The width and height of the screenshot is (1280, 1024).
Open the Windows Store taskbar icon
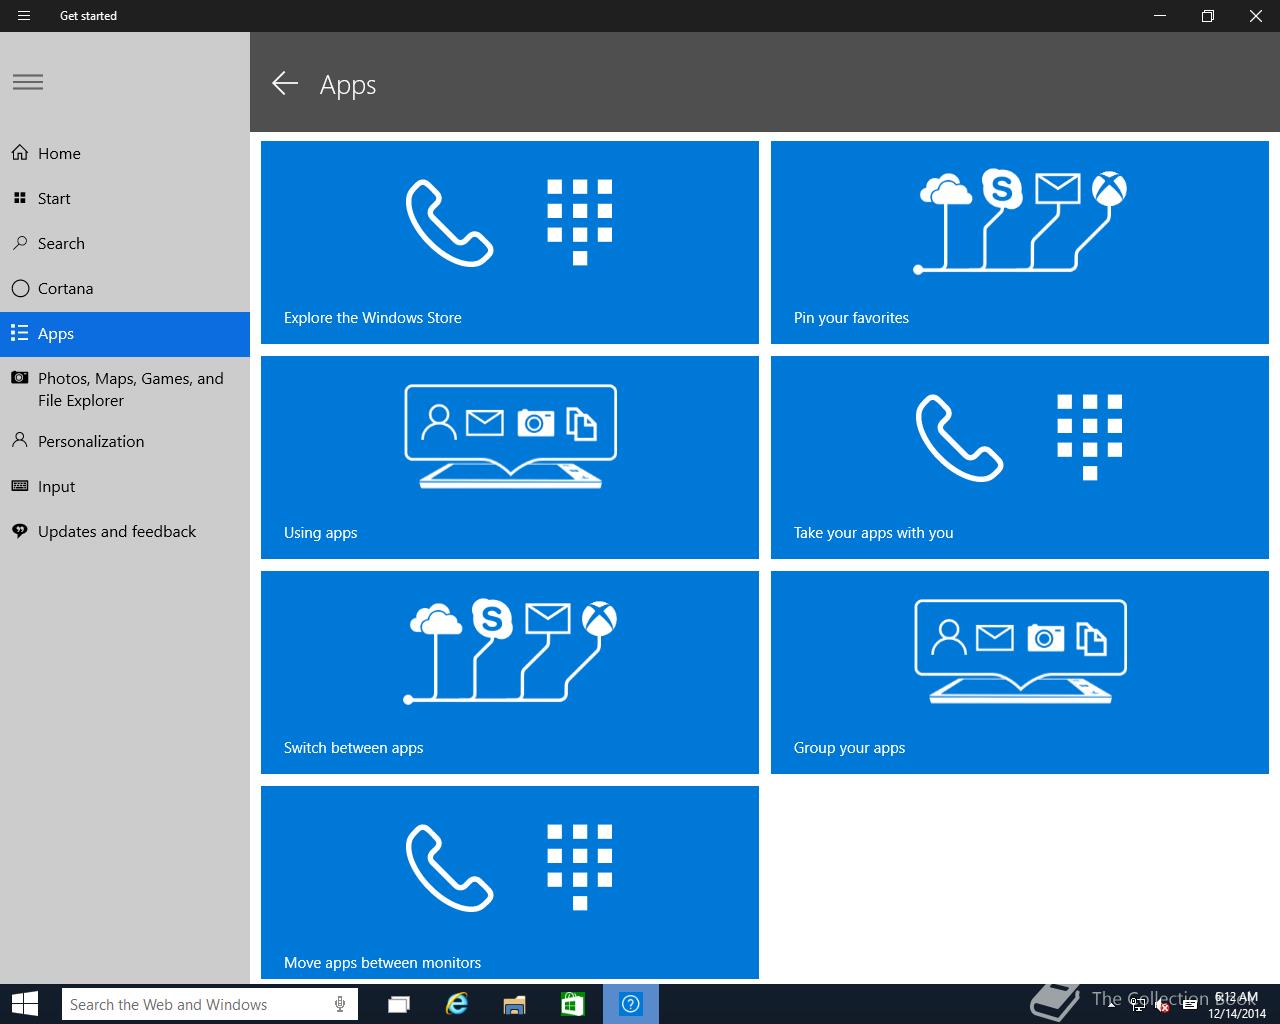573,1004
